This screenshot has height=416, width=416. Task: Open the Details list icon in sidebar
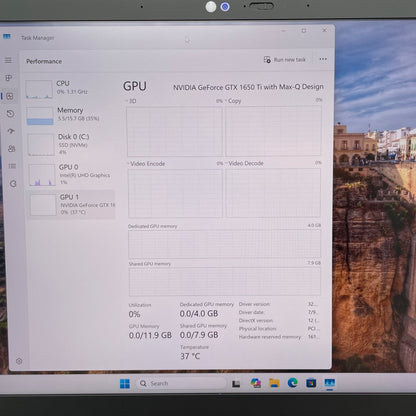tap(12, 166)
